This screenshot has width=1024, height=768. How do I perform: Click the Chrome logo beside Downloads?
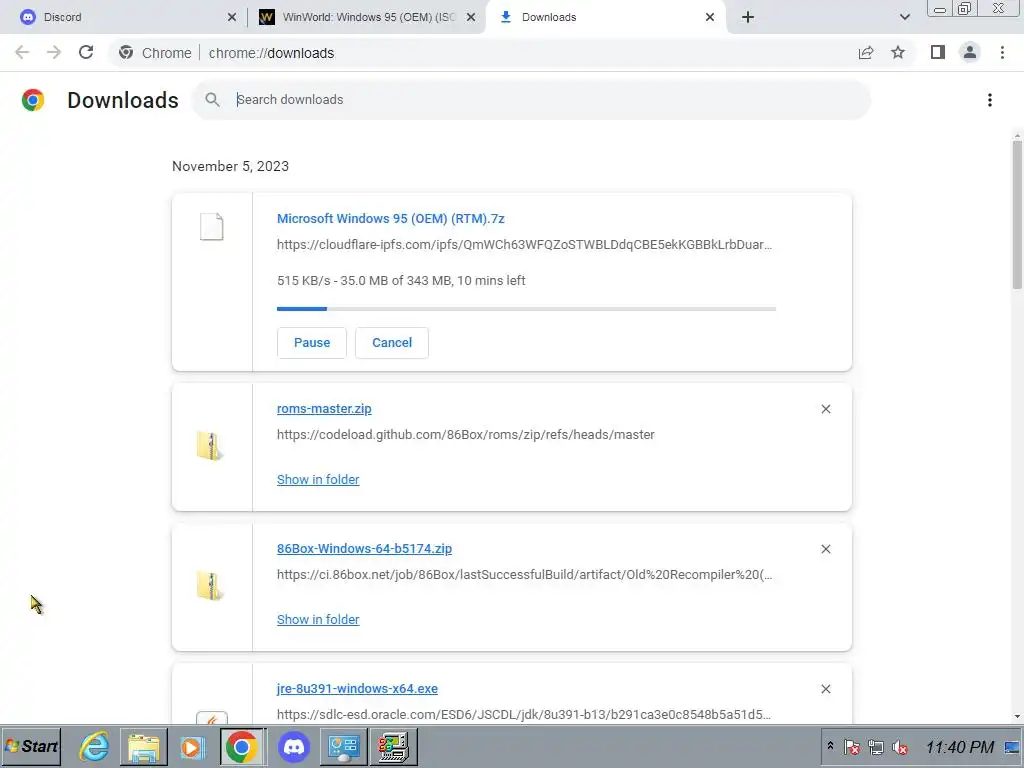click(33, 100)
